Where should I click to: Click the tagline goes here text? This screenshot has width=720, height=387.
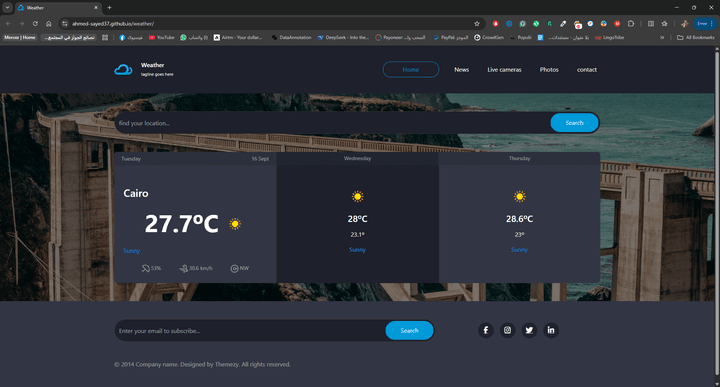(157, 74)
